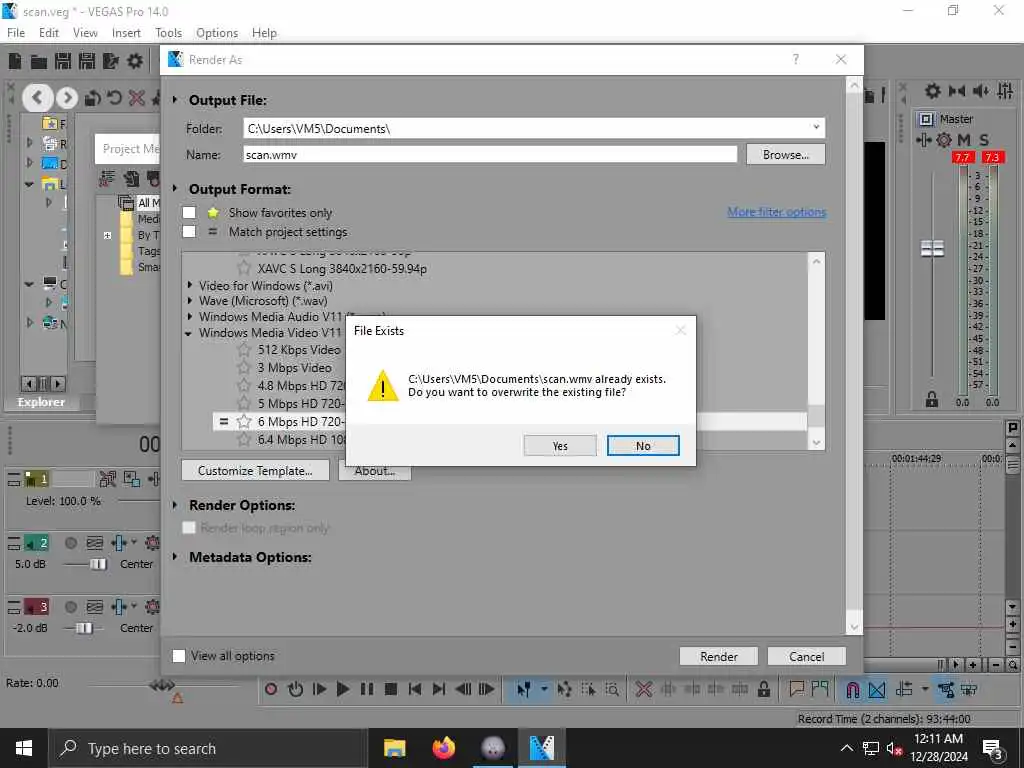Viewport: 1024px width, 768px height.
Task: Select the Normal Edit tool icon
Action: (x=524, y=689)
